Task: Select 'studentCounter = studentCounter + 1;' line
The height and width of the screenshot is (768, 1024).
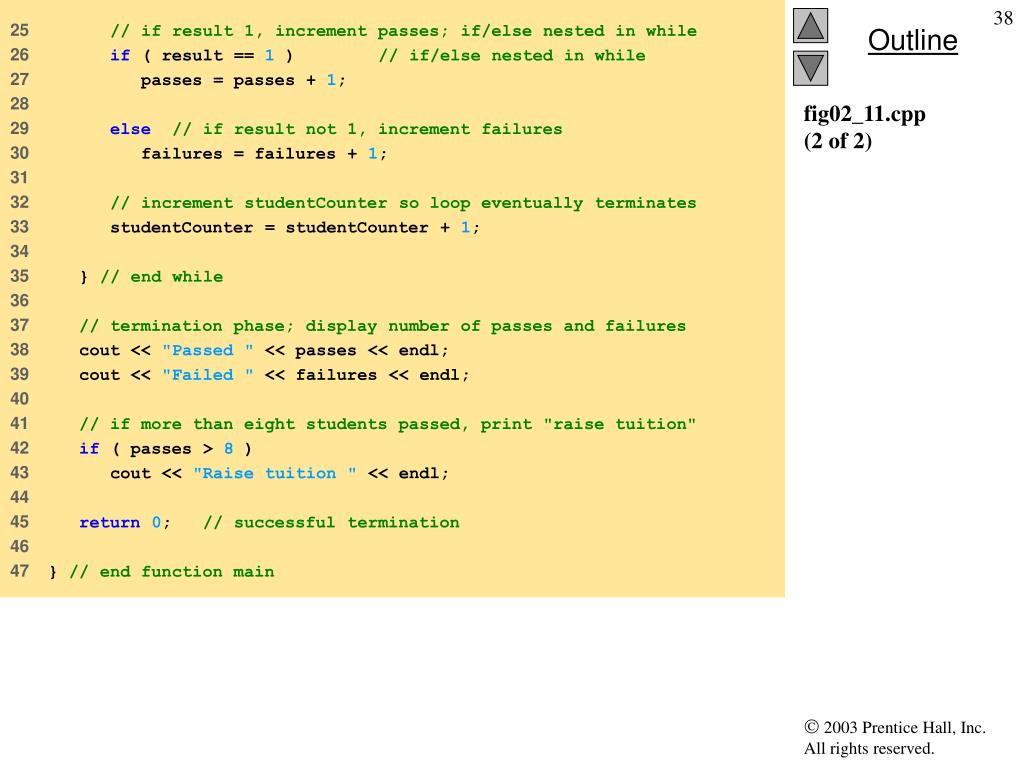Action: [x=295, y=228]
